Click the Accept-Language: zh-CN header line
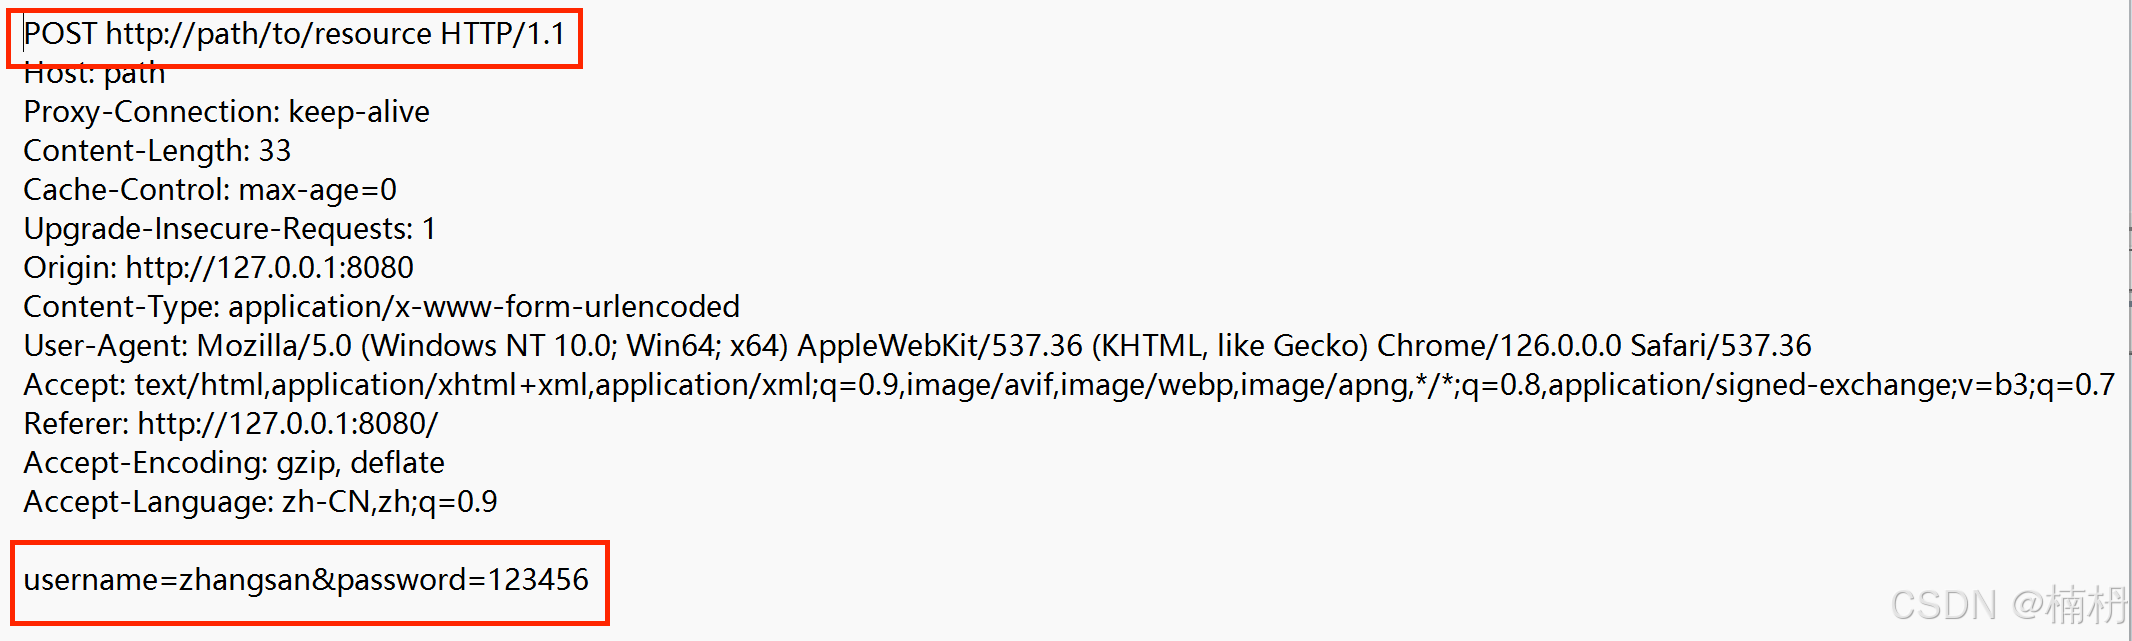2132x641 pixels. tap(260, 502)
